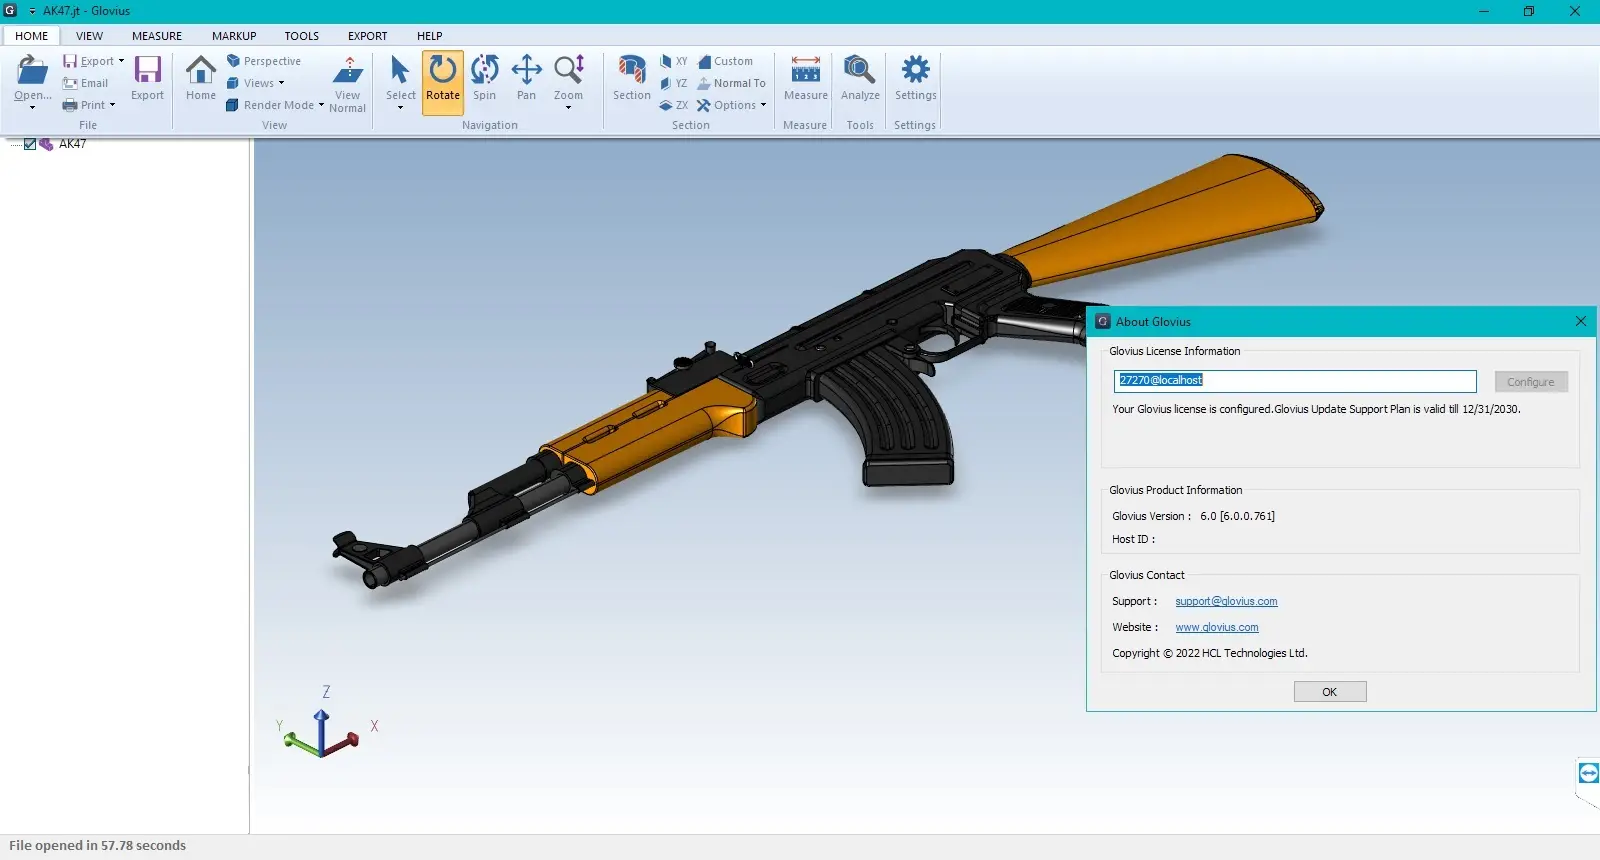
Task: Start the Spin navigation tool
Action: (485, 78)
